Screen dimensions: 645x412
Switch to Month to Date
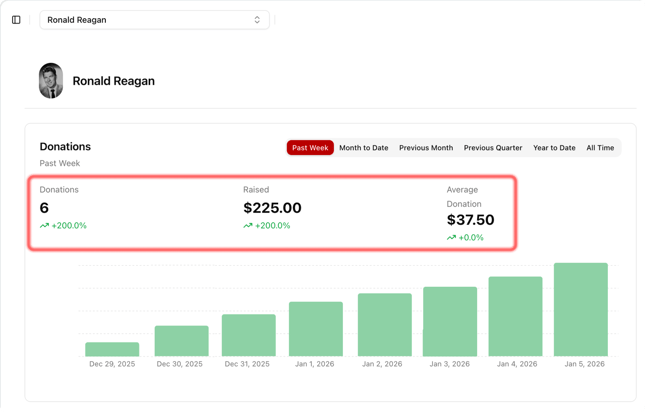pos(363,148)
